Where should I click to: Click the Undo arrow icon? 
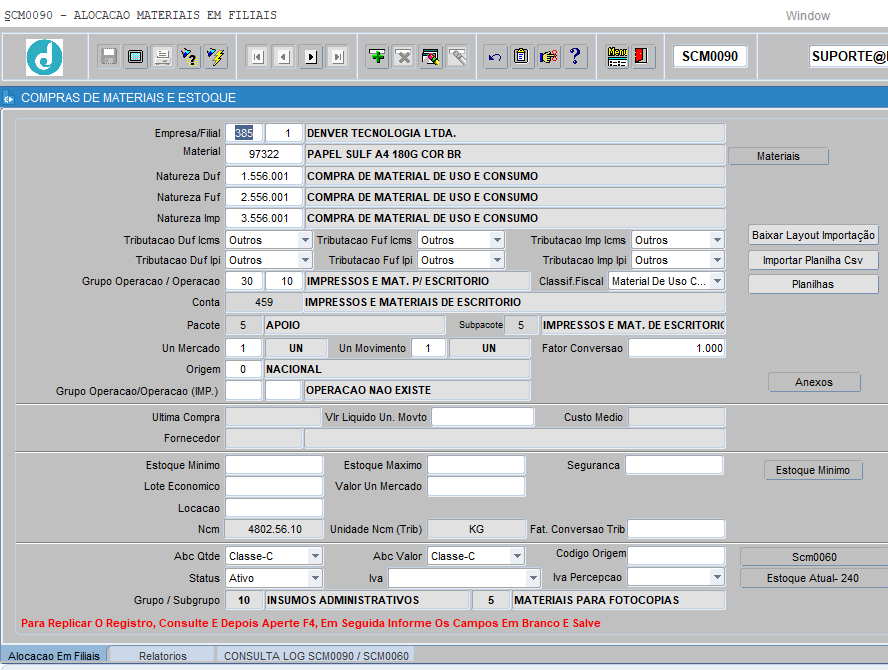495,57
